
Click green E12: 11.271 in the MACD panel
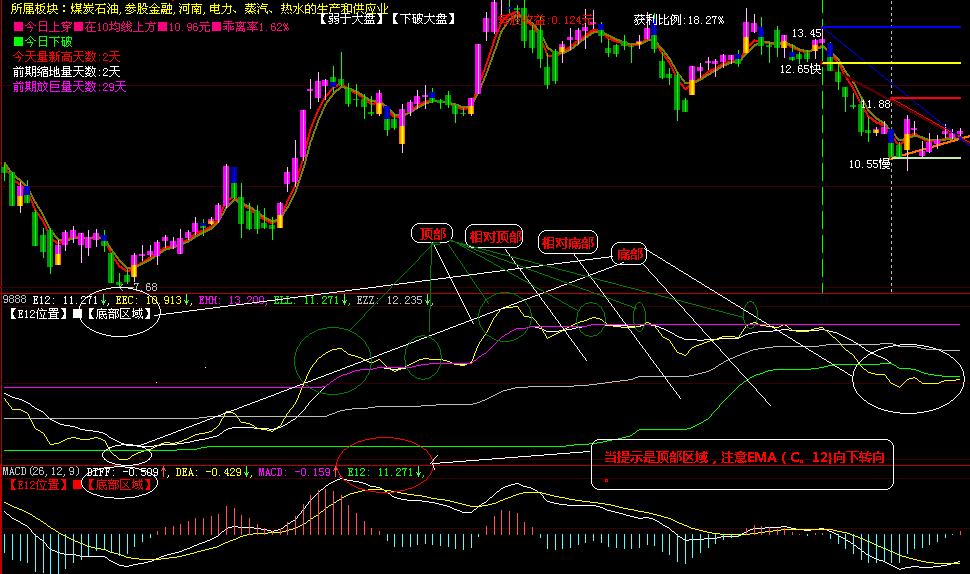384,472
